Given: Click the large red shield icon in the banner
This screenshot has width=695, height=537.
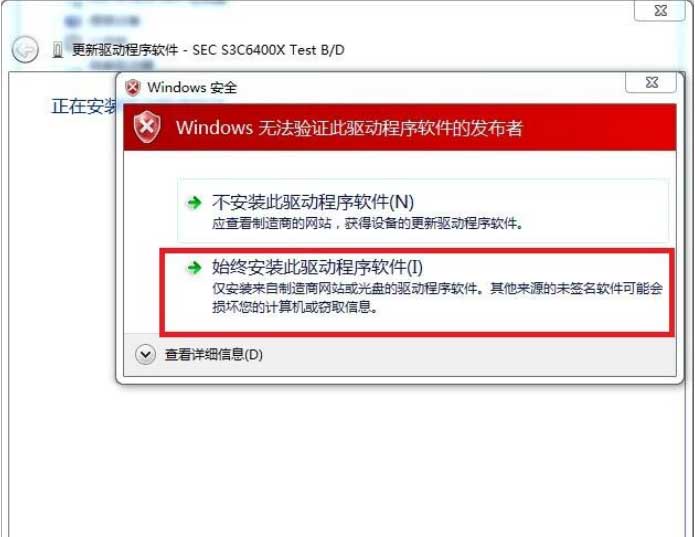Looking at the screenshot, I should pos(147,127).
